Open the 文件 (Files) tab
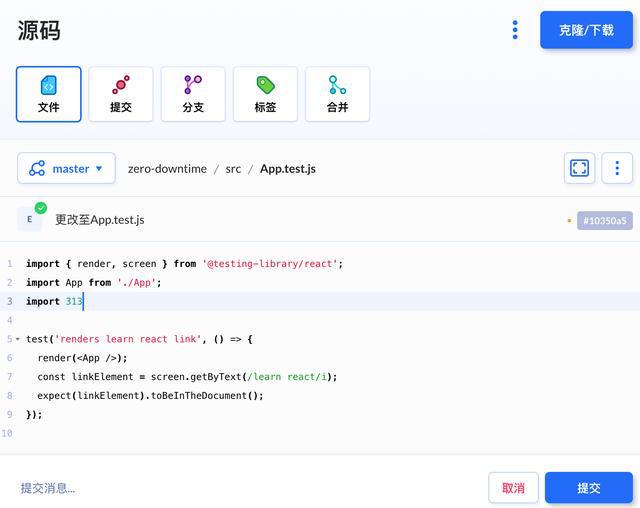The image size is (640, 508). click(x=49, y=94)
